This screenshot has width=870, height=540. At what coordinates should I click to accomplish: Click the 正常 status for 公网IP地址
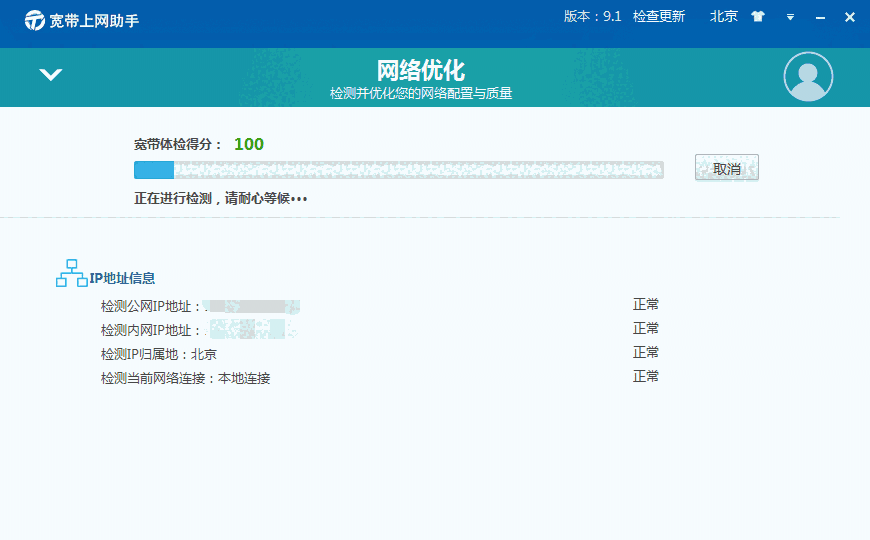click(646, 304)
